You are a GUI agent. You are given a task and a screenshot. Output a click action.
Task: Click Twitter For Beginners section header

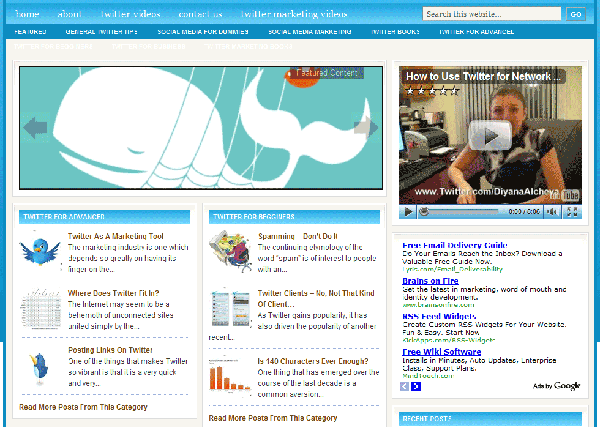point(294,217)
